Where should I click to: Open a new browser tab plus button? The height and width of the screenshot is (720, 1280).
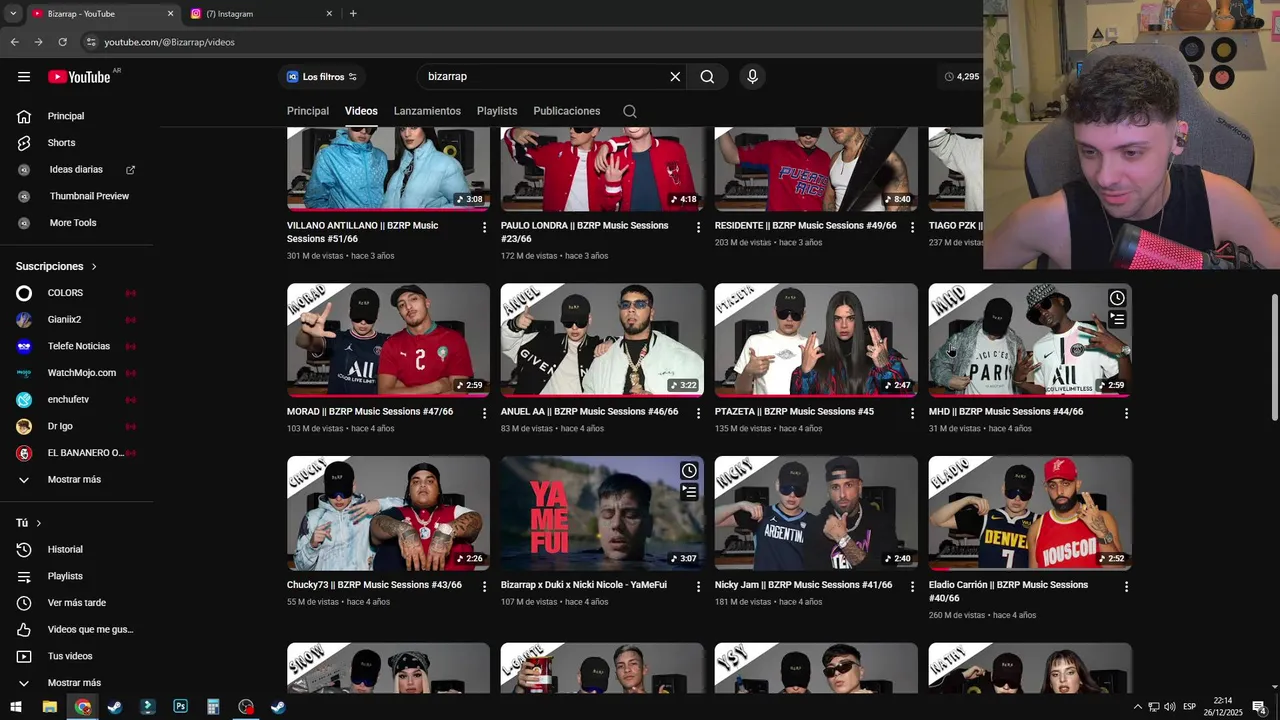tap(353, 14)
